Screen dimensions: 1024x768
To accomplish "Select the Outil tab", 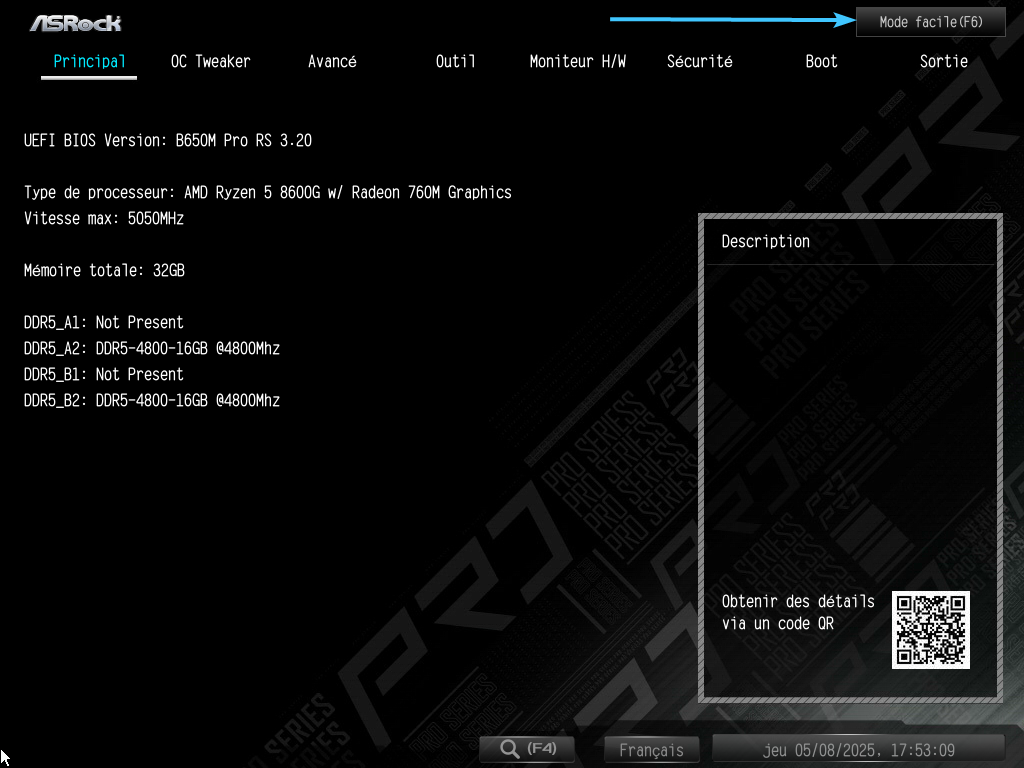I will click(455, 61).
